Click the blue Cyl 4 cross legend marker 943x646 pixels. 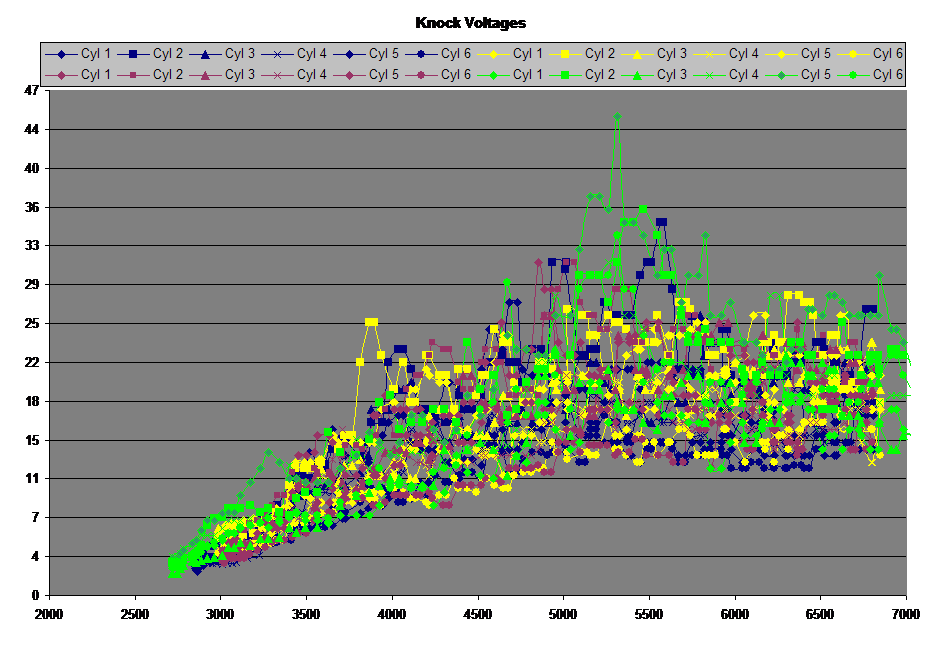click(278, 54)
